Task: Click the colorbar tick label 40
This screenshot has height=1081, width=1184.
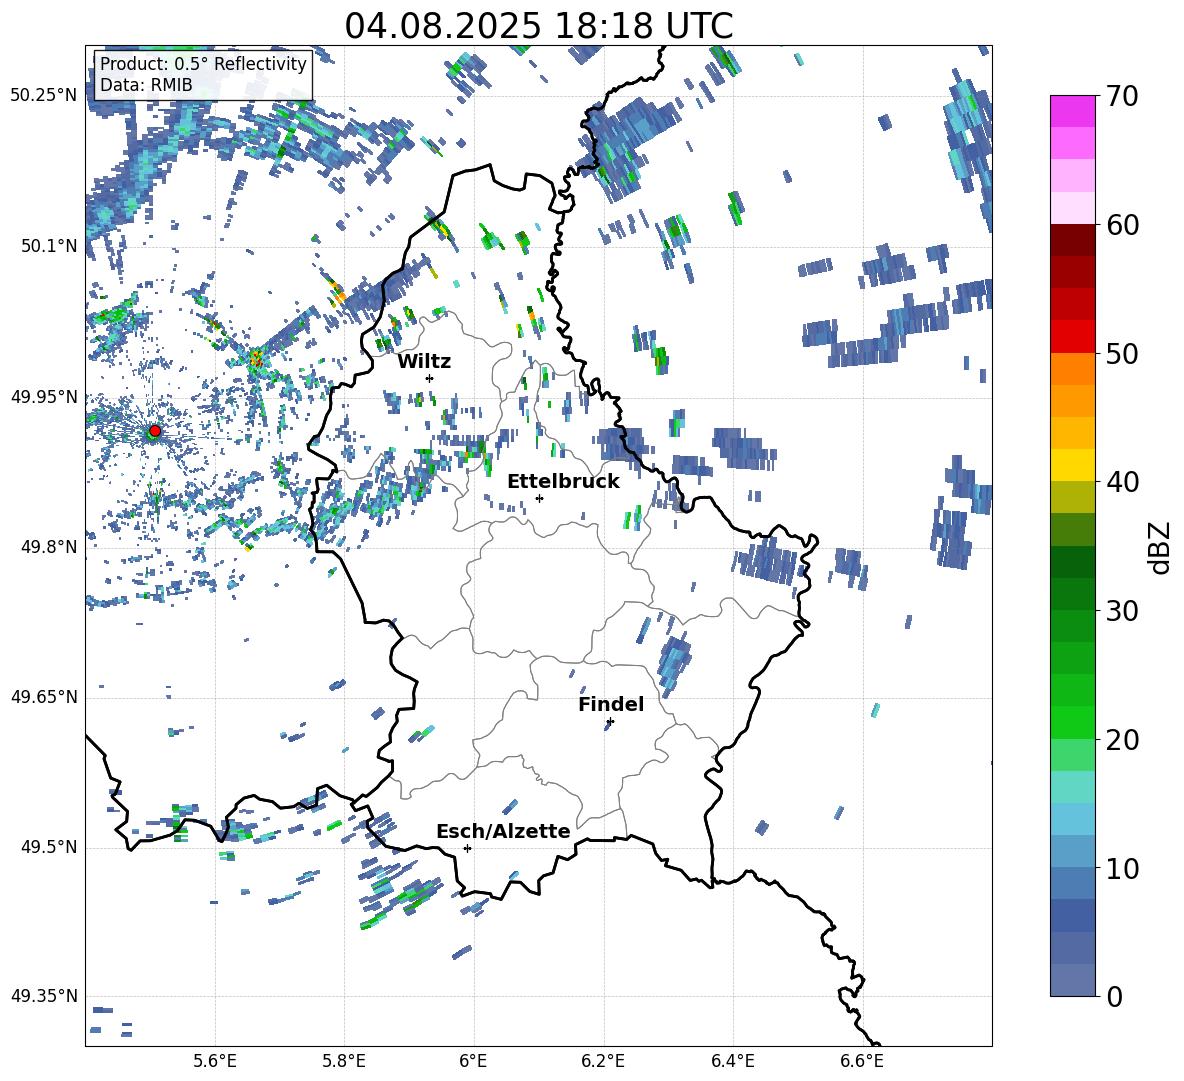Action: pos(1122,482)
